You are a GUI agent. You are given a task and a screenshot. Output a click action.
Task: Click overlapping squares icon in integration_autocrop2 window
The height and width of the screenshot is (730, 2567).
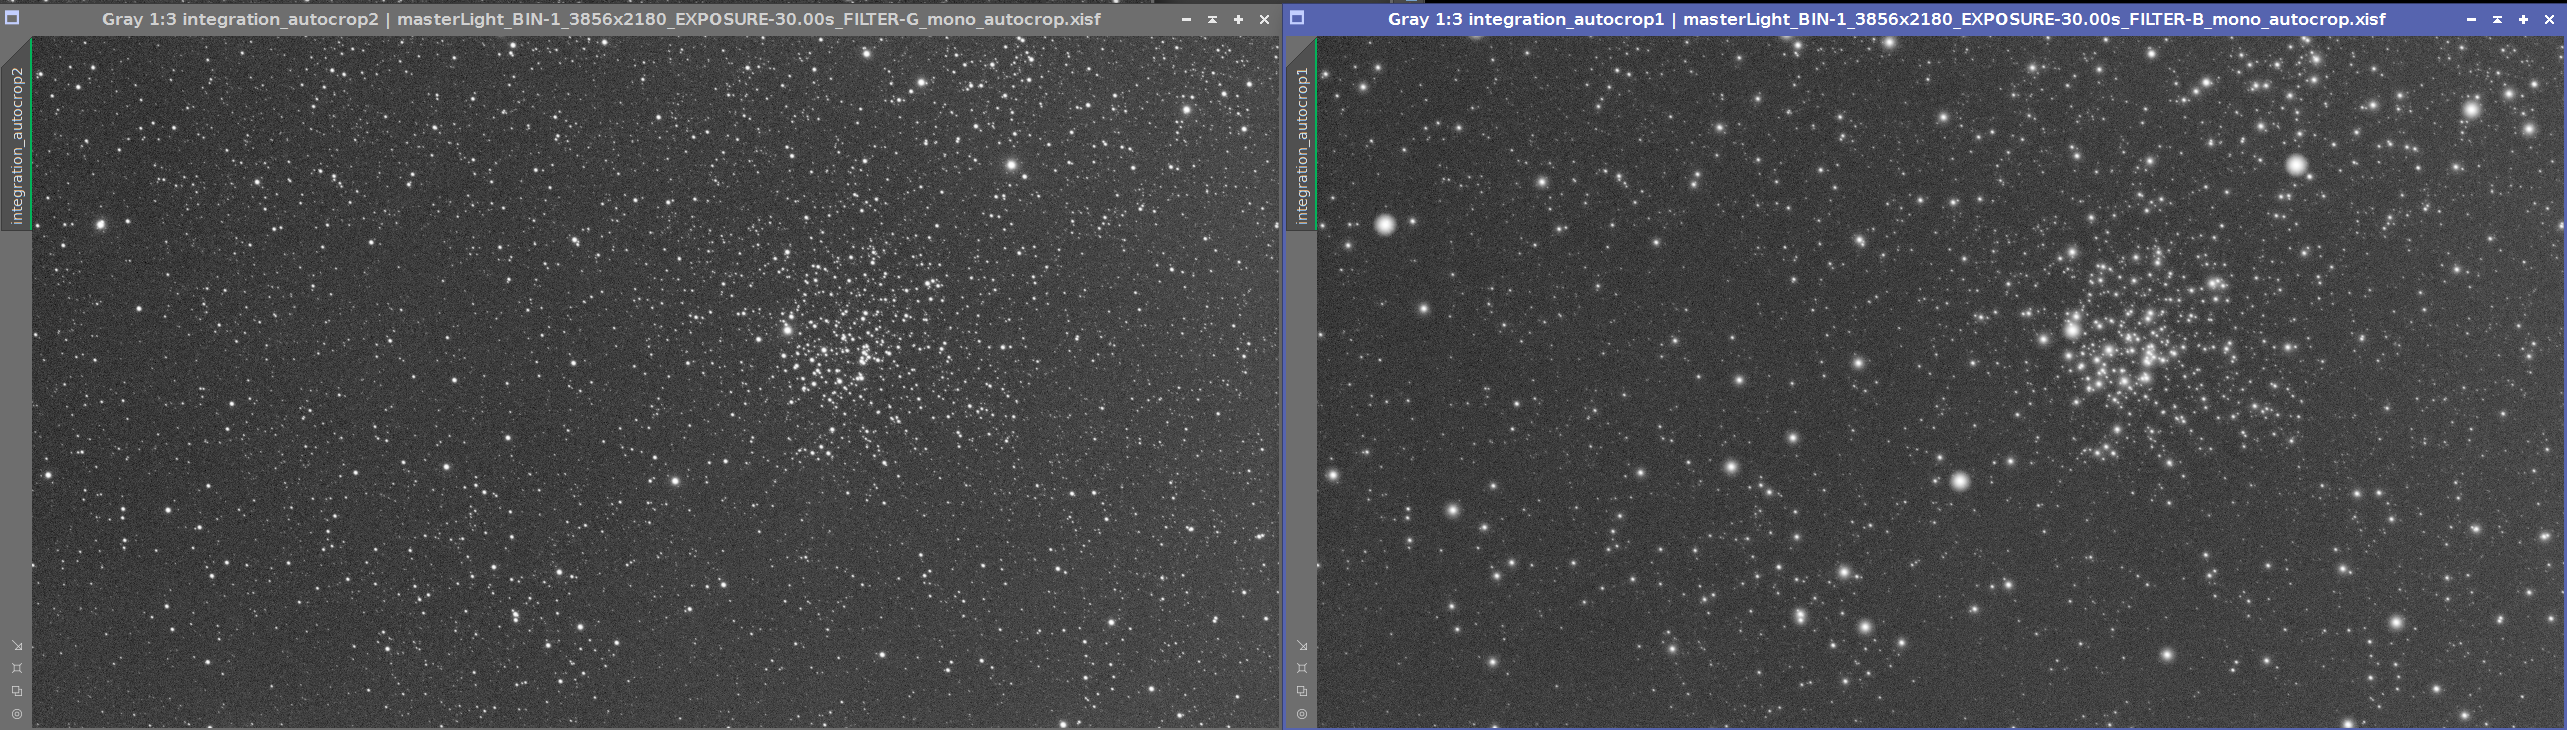17,691
